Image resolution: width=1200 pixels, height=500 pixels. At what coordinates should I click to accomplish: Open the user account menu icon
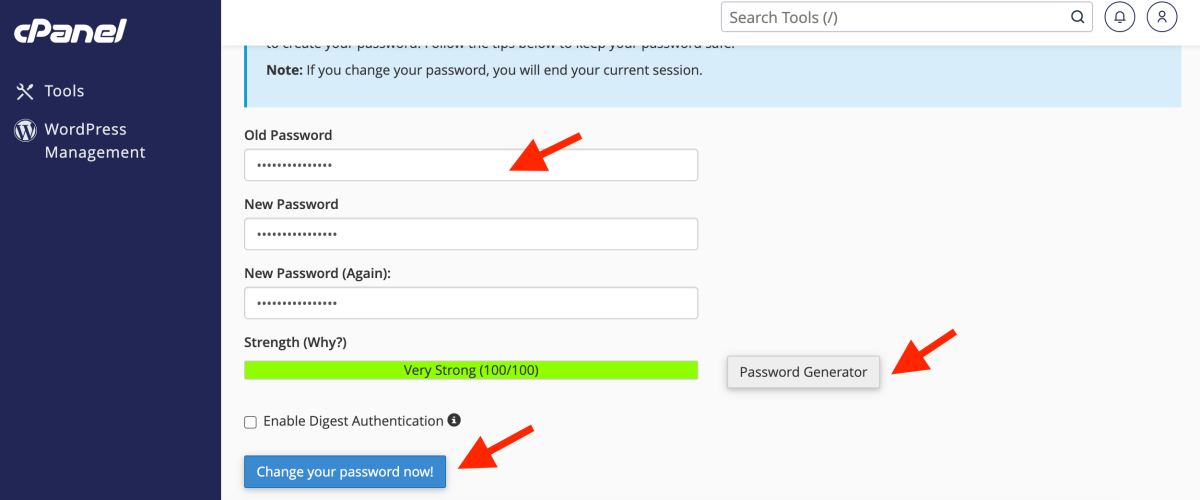[1161, 17]
